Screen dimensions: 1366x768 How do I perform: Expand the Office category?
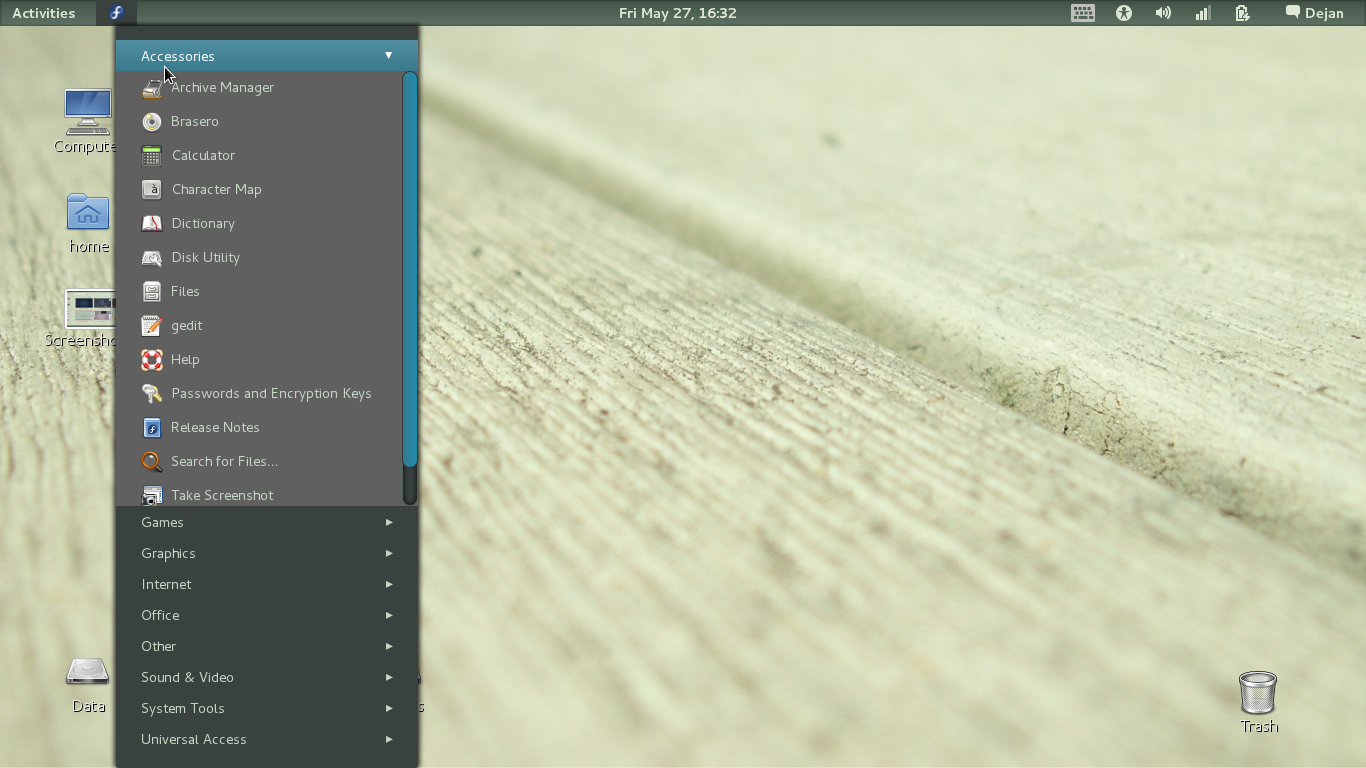[x=267, y=615]
